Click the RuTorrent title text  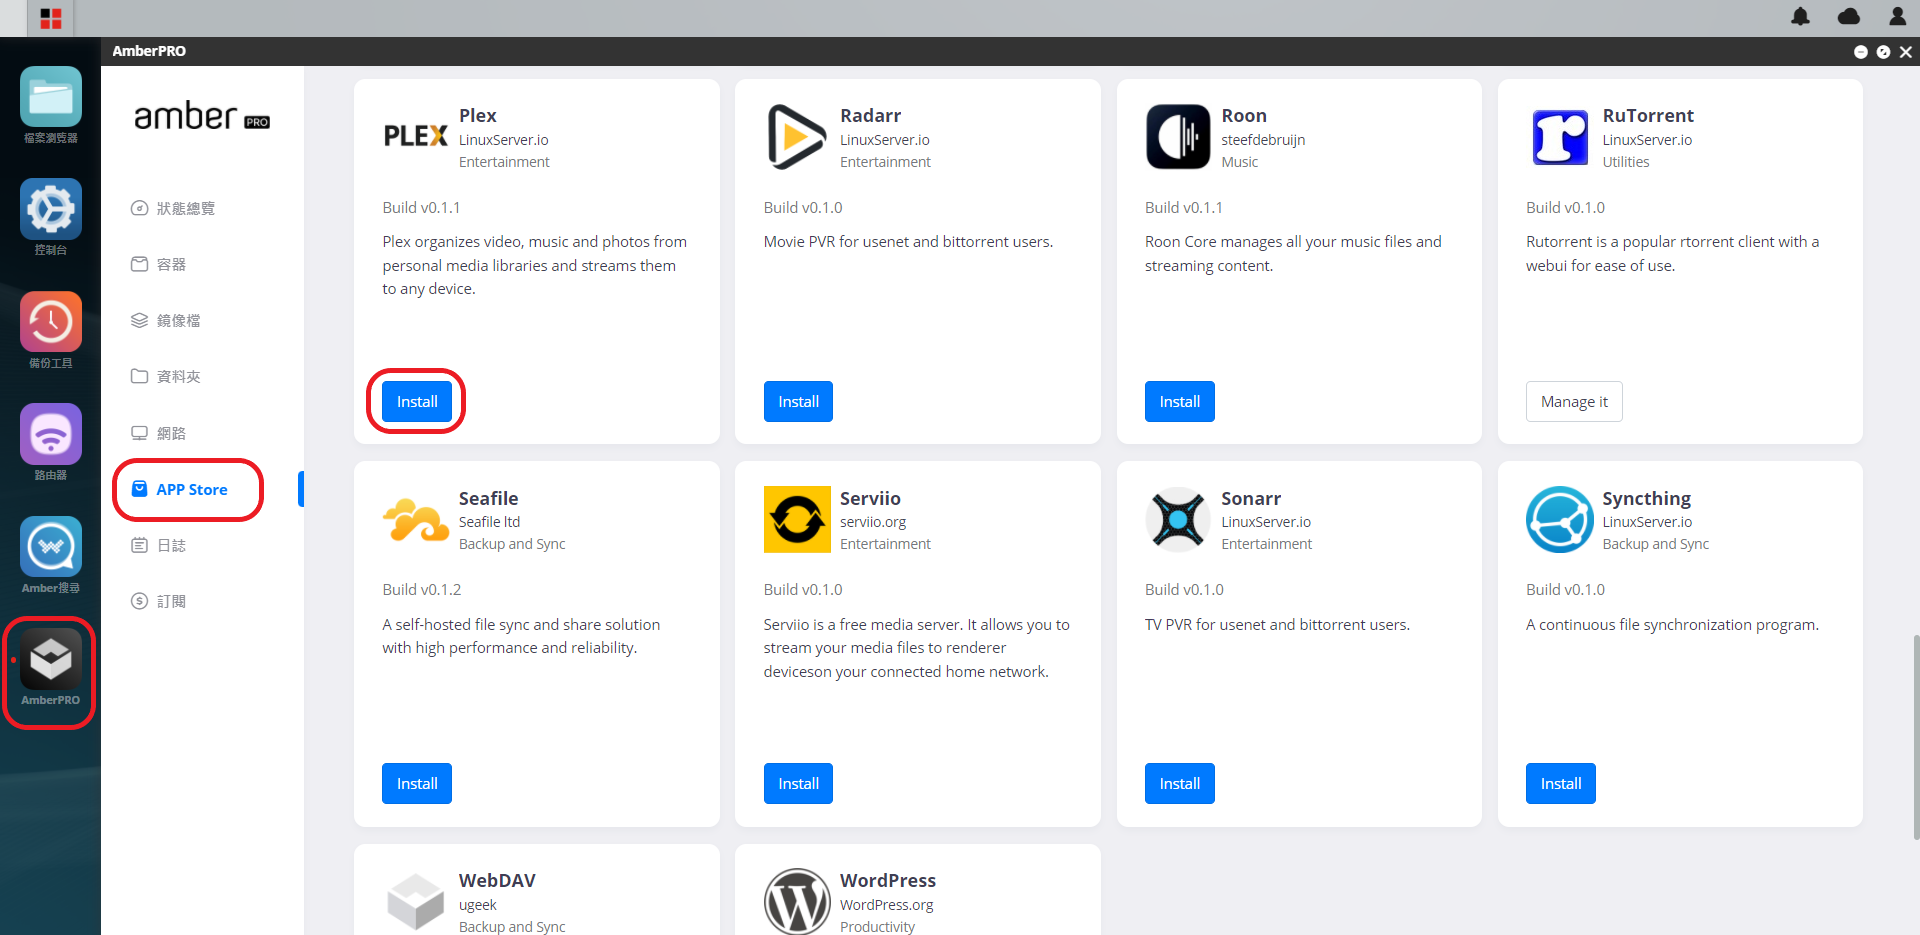click(x=1648, y=115)
